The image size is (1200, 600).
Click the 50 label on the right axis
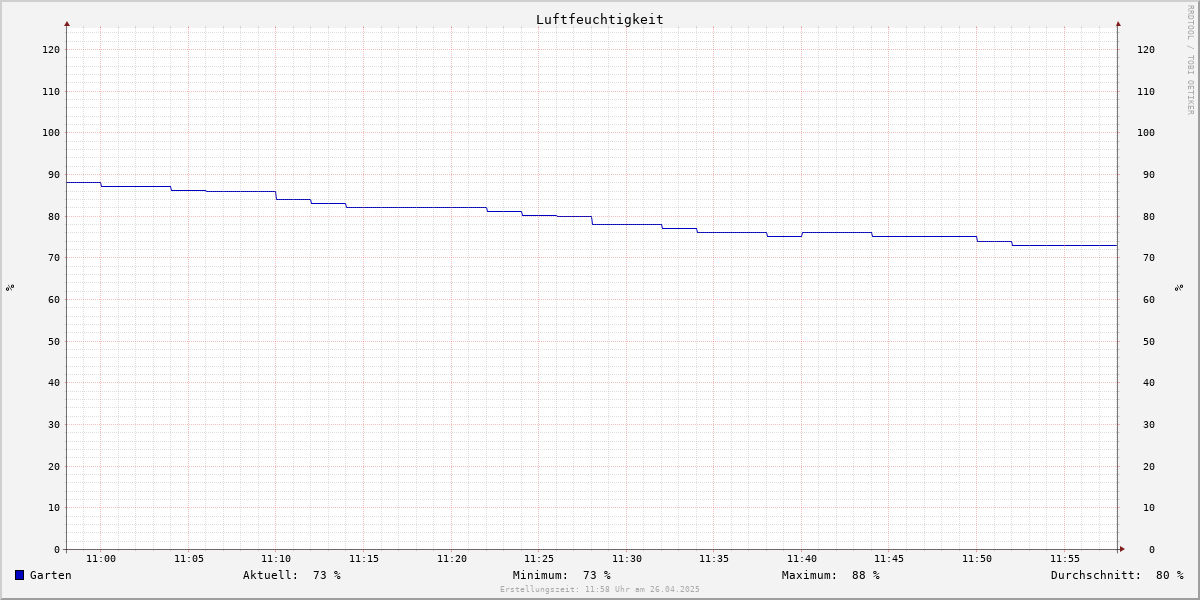[x=1149, y=342]
